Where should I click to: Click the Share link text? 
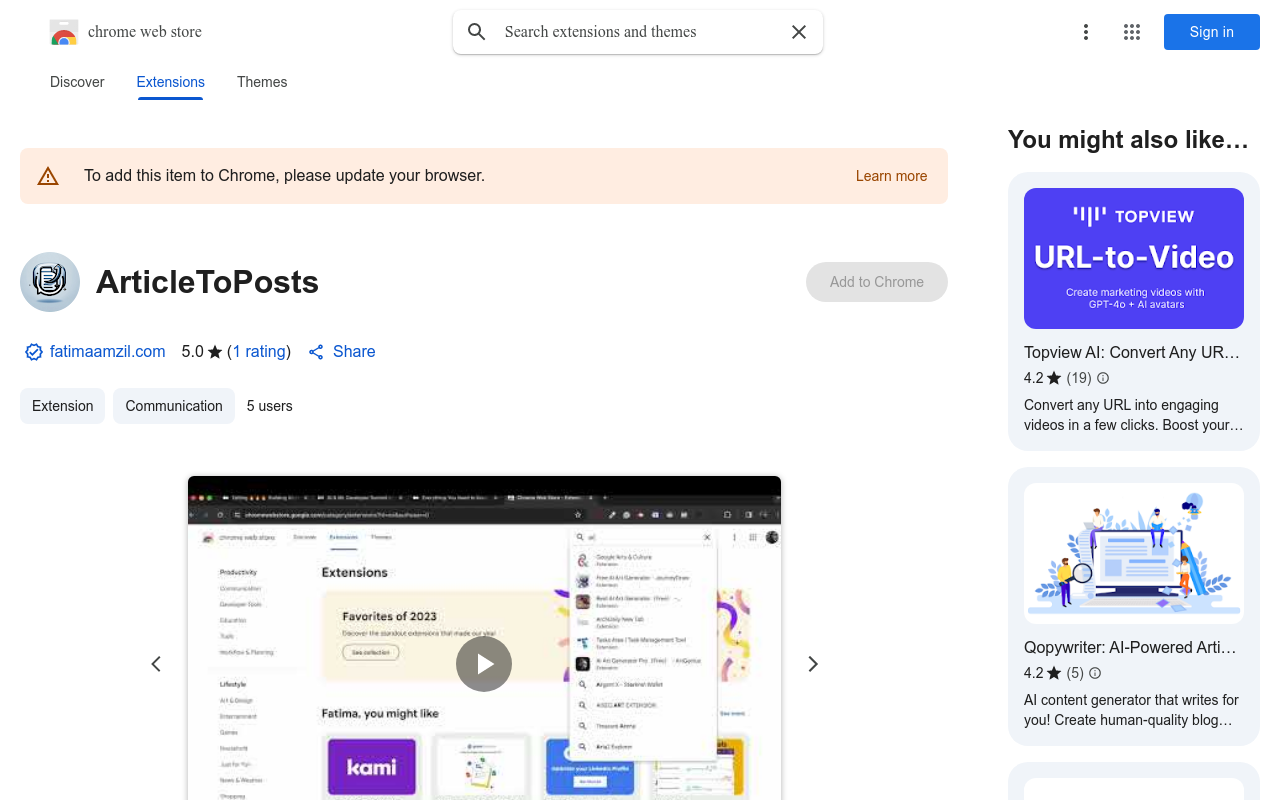click(x=354, y=352)
